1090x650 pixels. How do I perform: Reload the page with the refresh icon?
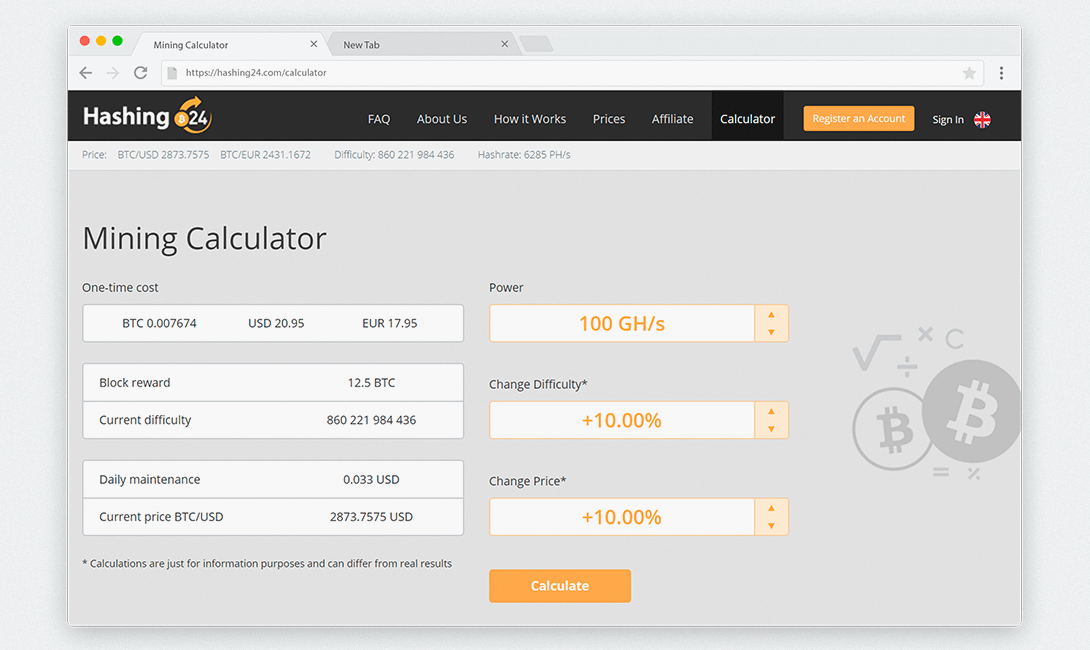[140, 73]
